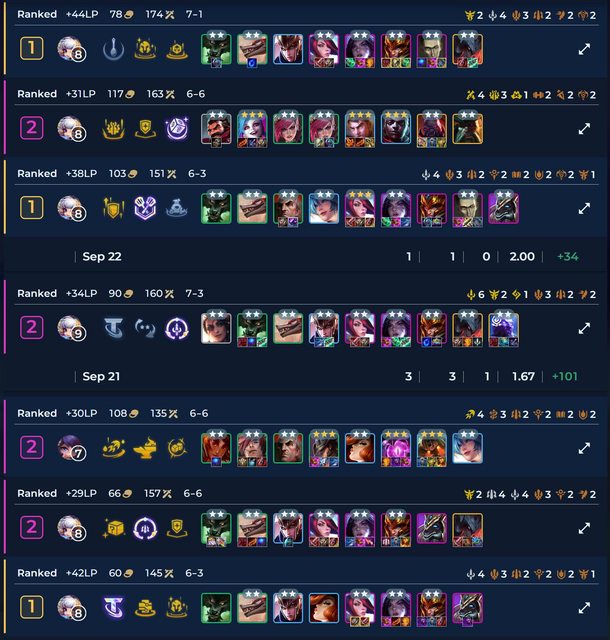Click gold helmet augment in +44LP match
The width and height of the screenshot is (610, 640).
(145, 49)
